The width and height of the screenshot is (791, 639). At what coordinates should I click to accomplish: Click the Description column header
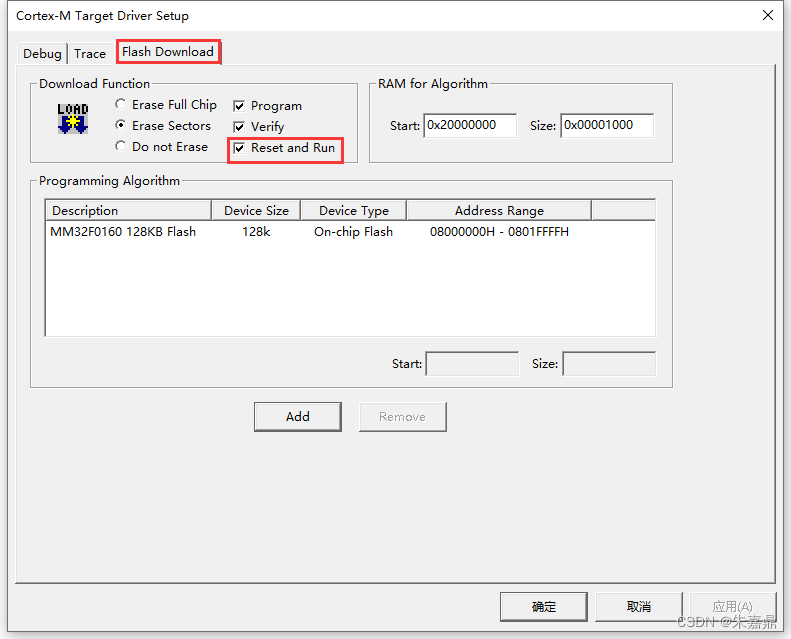(x=128, y=210)
